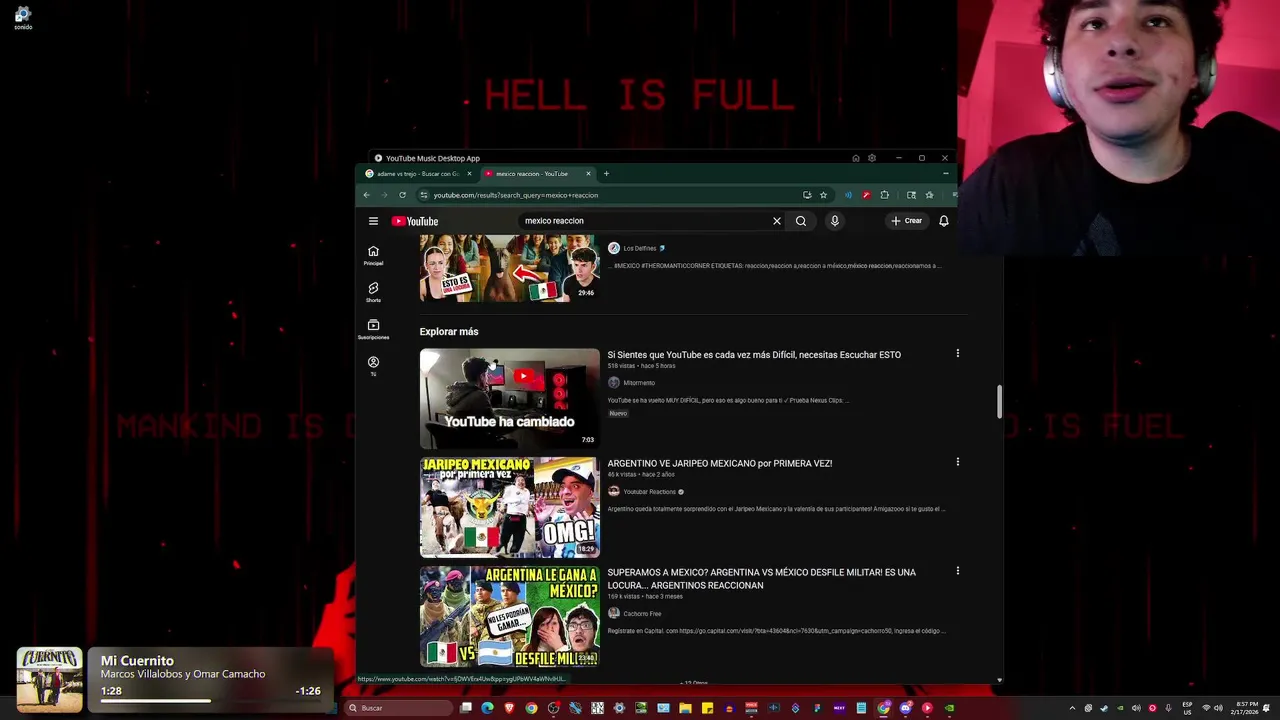Open Microsoft Edge from the taskbar
Image resolution: width=1280 pixels, height=720 pixels.
coord(487,708)
